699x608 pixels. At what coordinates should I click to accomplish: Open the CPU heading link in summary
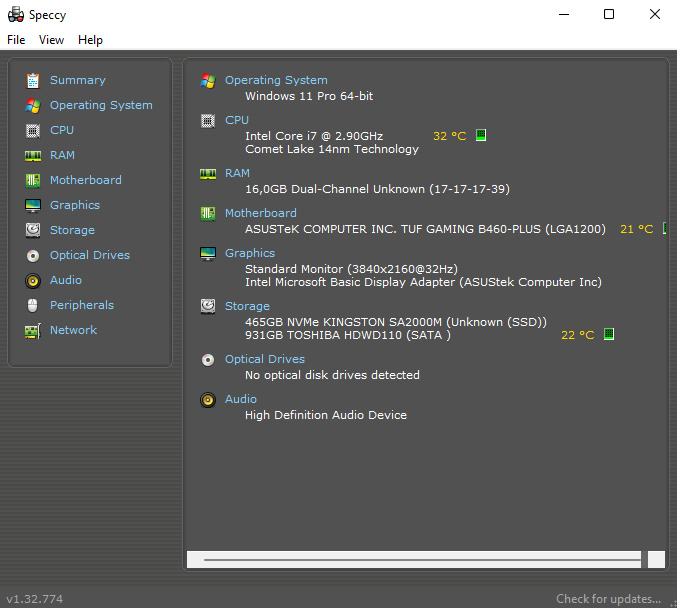(x=237, y=120)
